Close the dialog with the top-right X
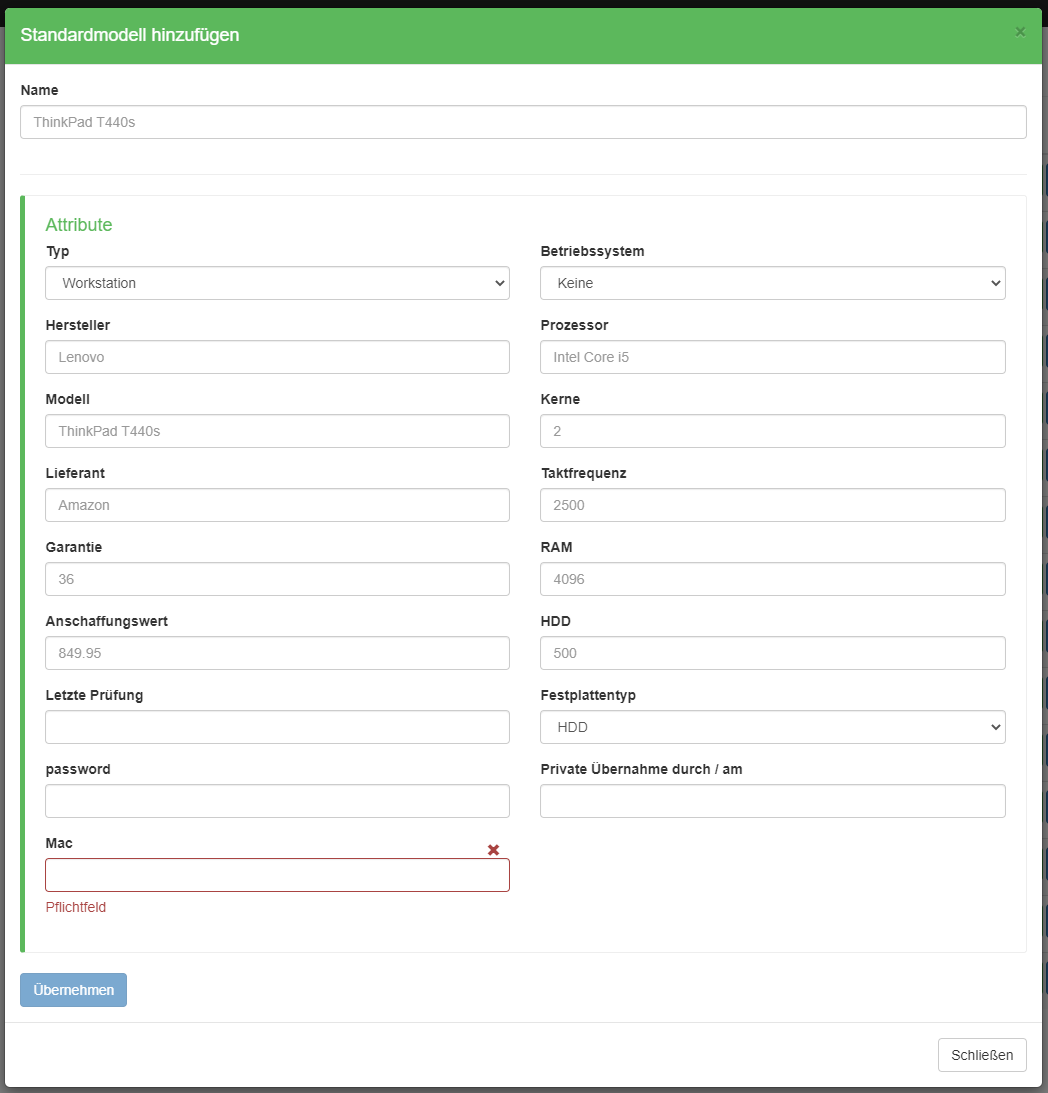 pyautogui.click(x=1020, y=32)
